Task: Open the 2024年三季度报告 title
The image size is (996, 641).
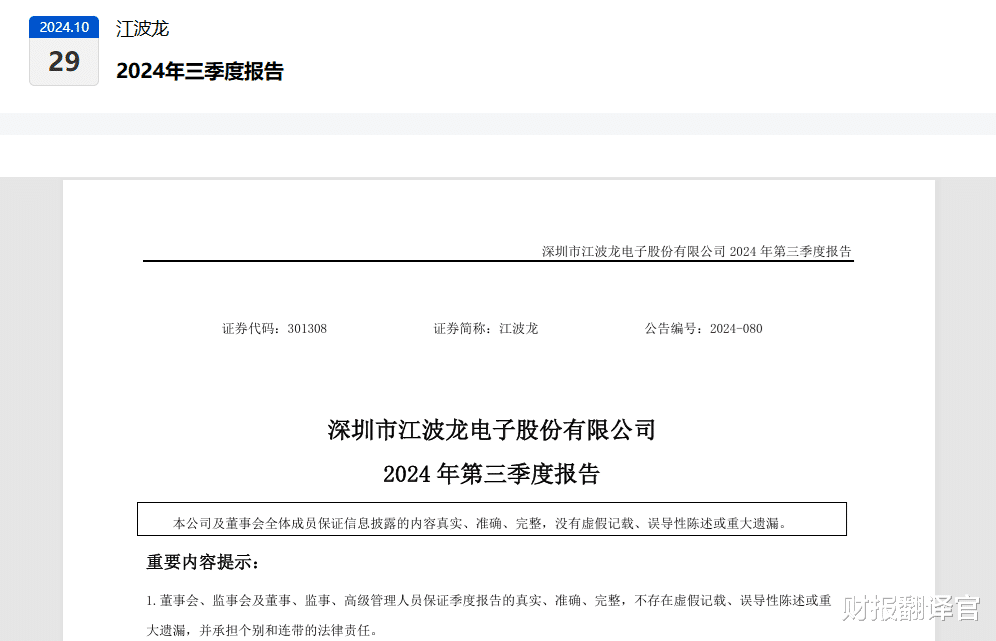Action: click(x=199, y=71)
